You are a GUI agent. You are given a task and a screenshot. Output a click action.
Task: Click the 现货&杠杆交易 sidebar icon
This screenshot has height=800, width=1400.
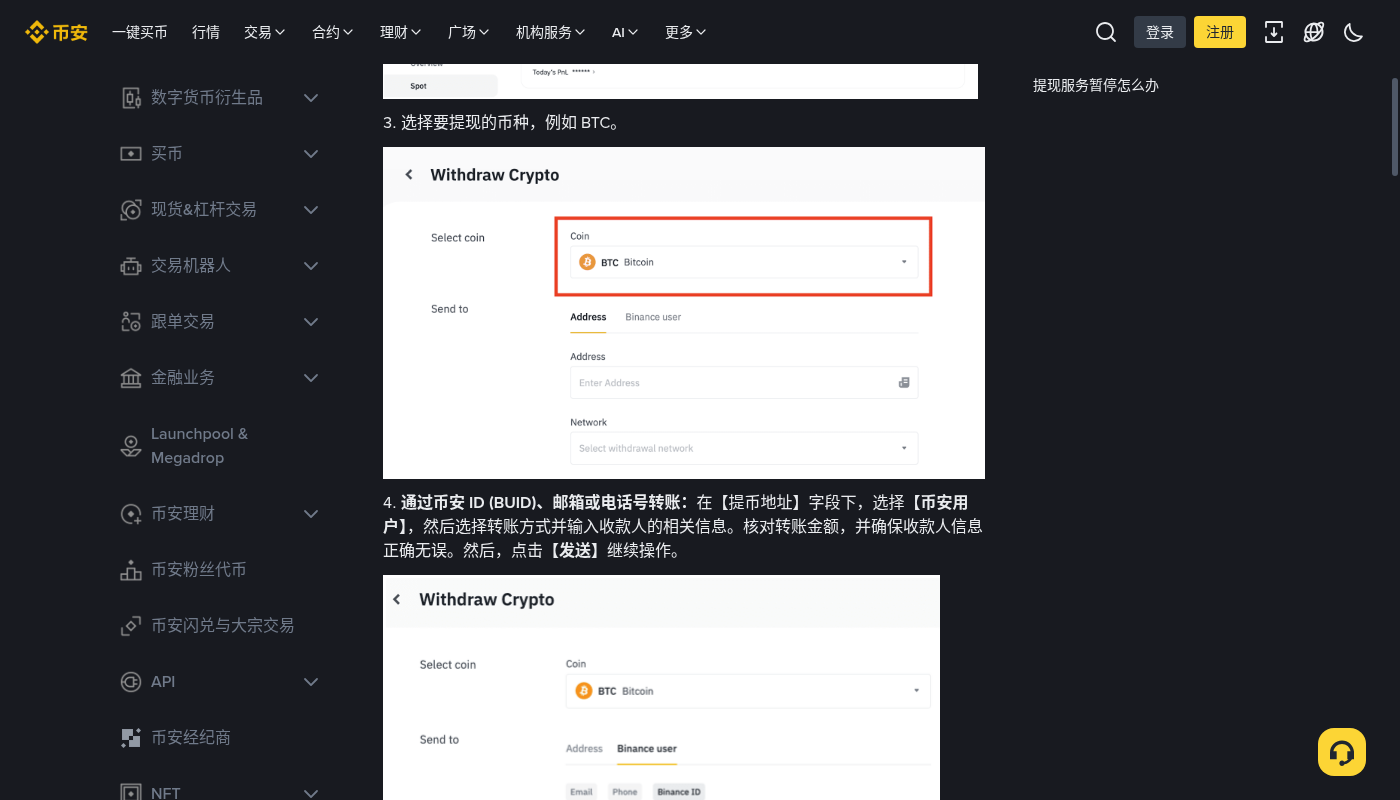[131, 210]
